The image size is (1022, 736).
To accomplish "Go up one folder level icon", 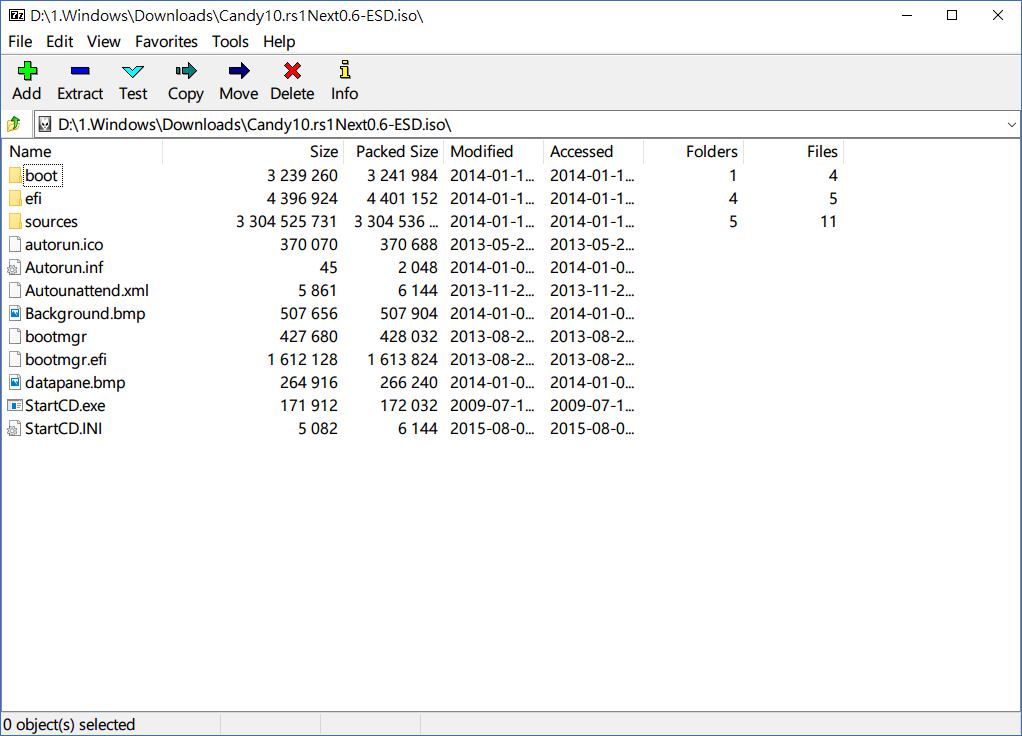I will point(14,124).
